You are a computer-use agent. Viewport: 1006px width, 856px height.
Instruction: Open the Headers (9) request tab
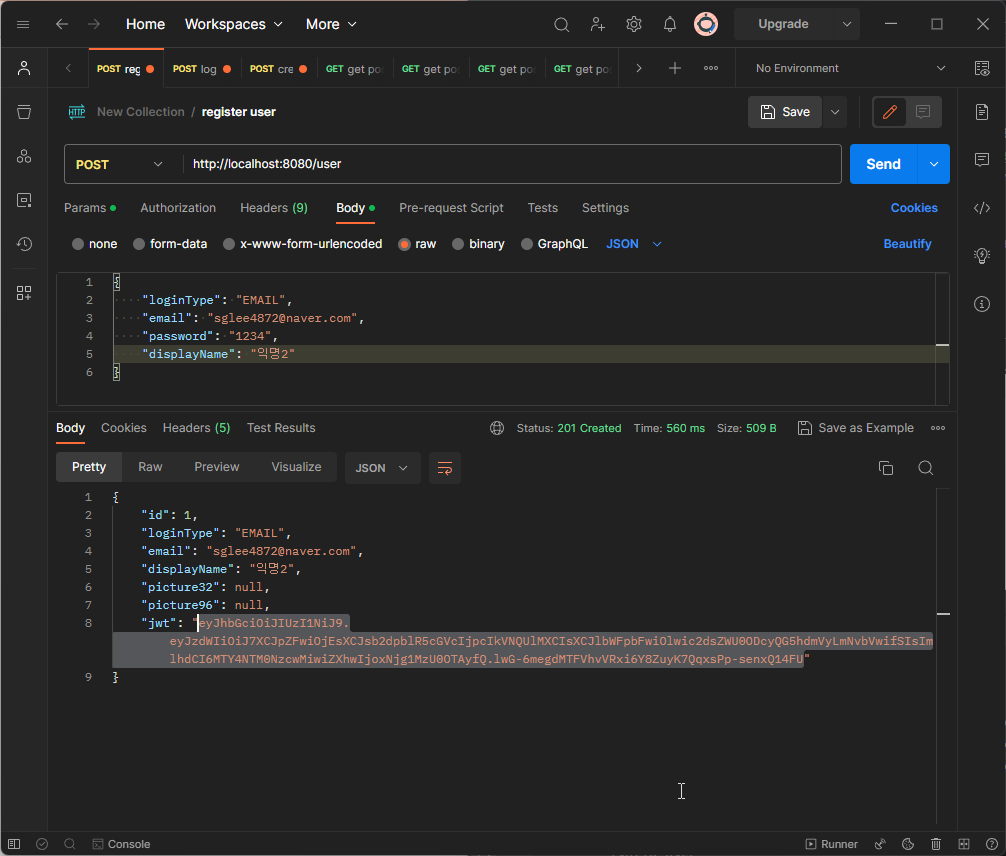(x=274, y=208)
